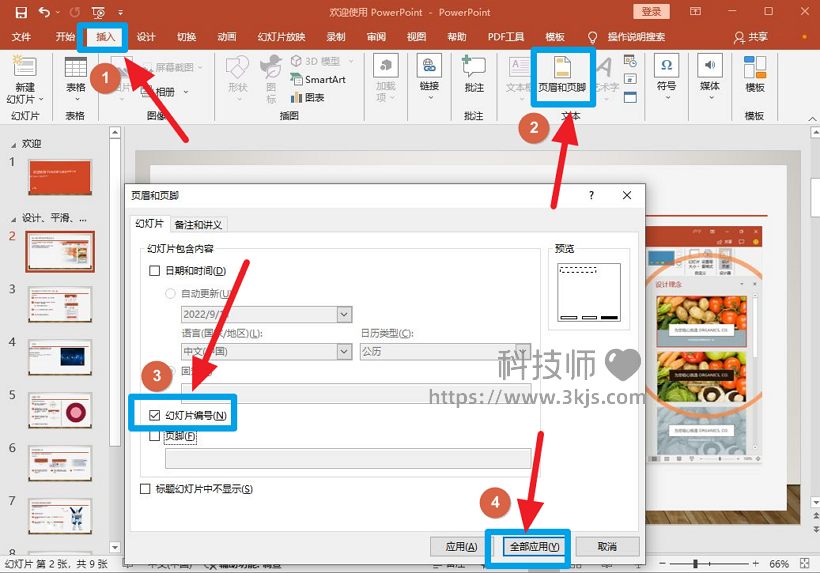This screenshot has height=573, width=820.
Task: Click the zoom slider handle
Action: (x=696, y=564)
